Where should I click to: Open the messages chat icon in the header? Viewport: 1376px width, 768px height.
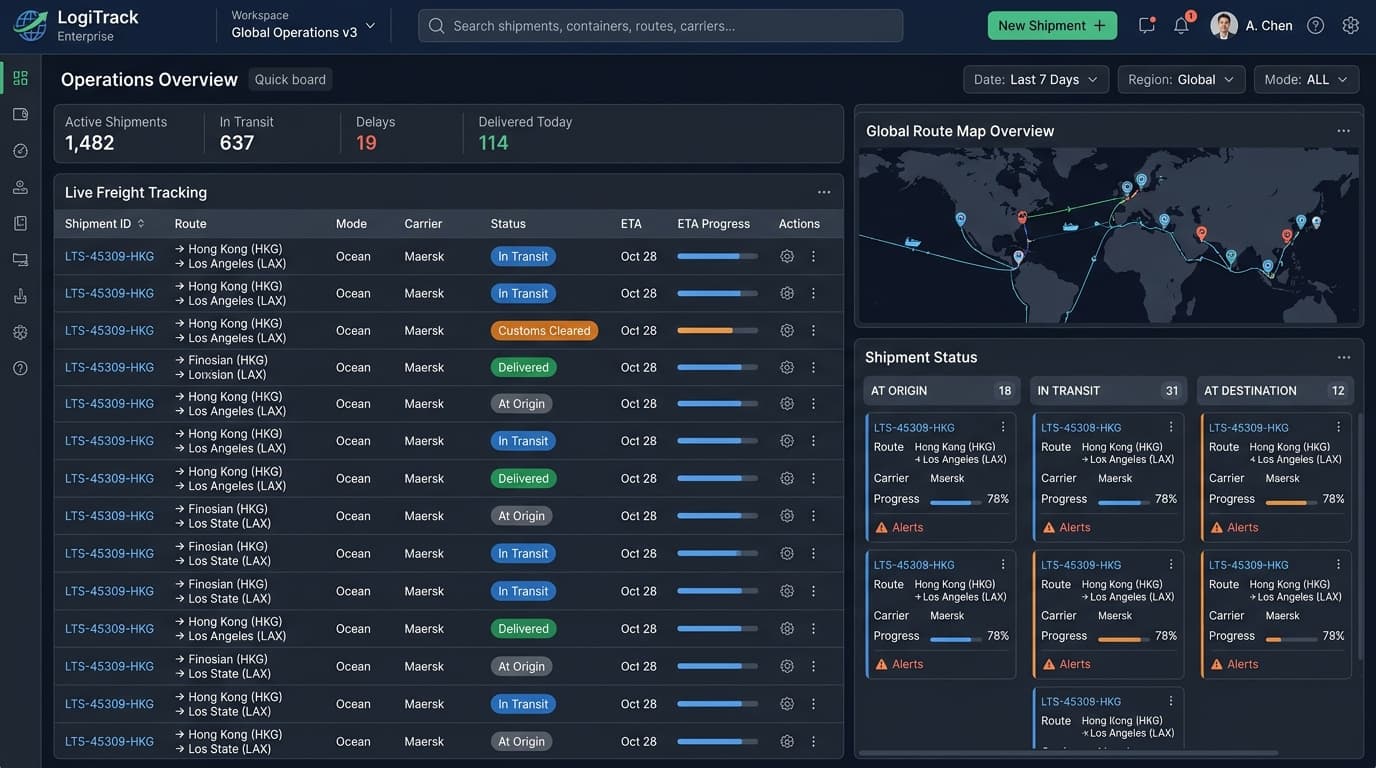click(x=1147, y=25)
